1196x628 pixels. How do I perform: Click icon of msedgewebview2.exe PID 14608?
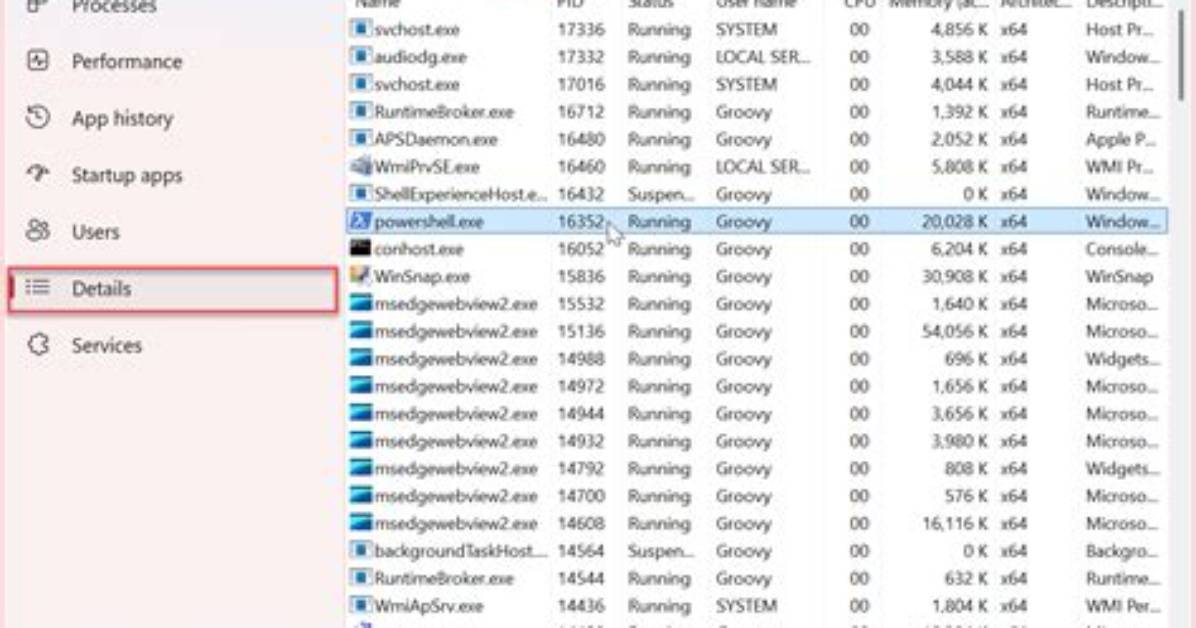360,523
